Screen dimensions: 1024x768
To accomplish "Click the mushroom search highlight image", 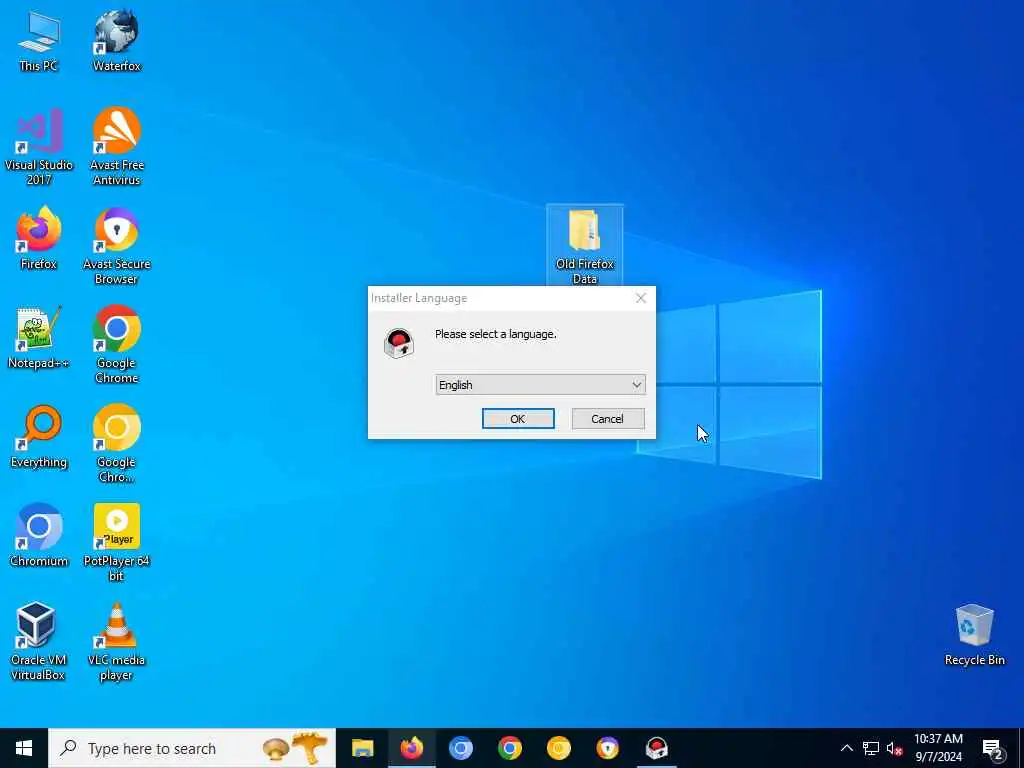I will point(295,748).
